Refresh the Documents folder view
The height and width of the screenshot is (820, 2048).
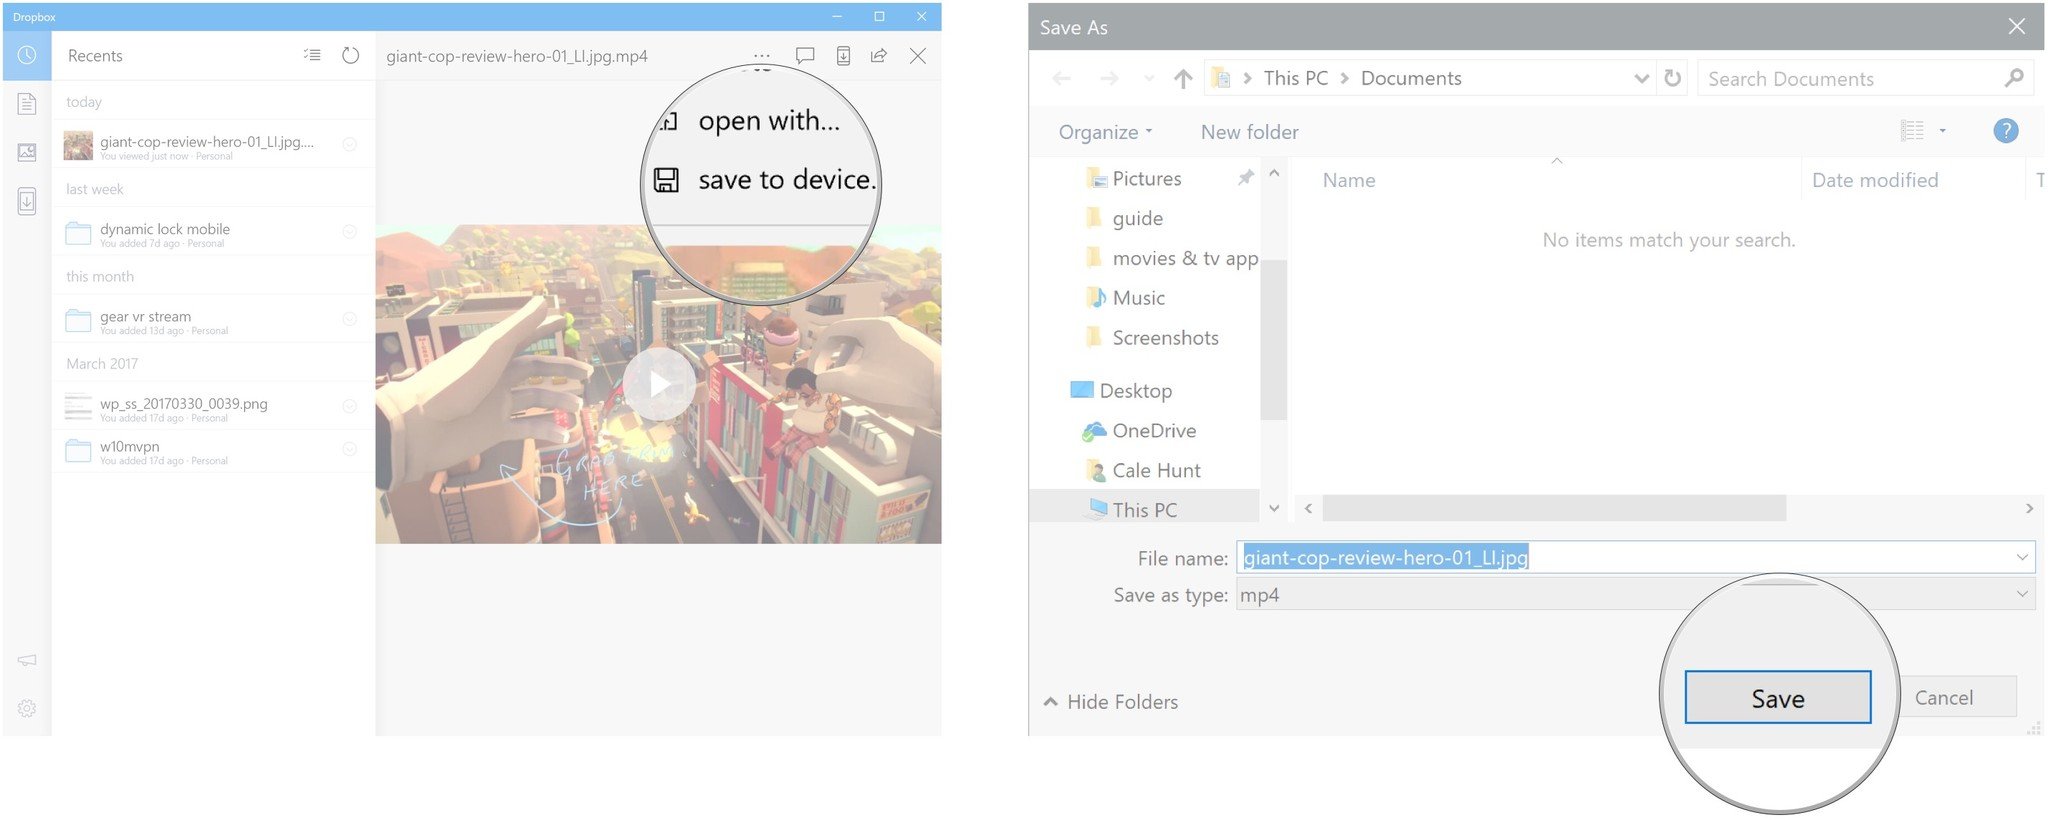point(1673,78)
